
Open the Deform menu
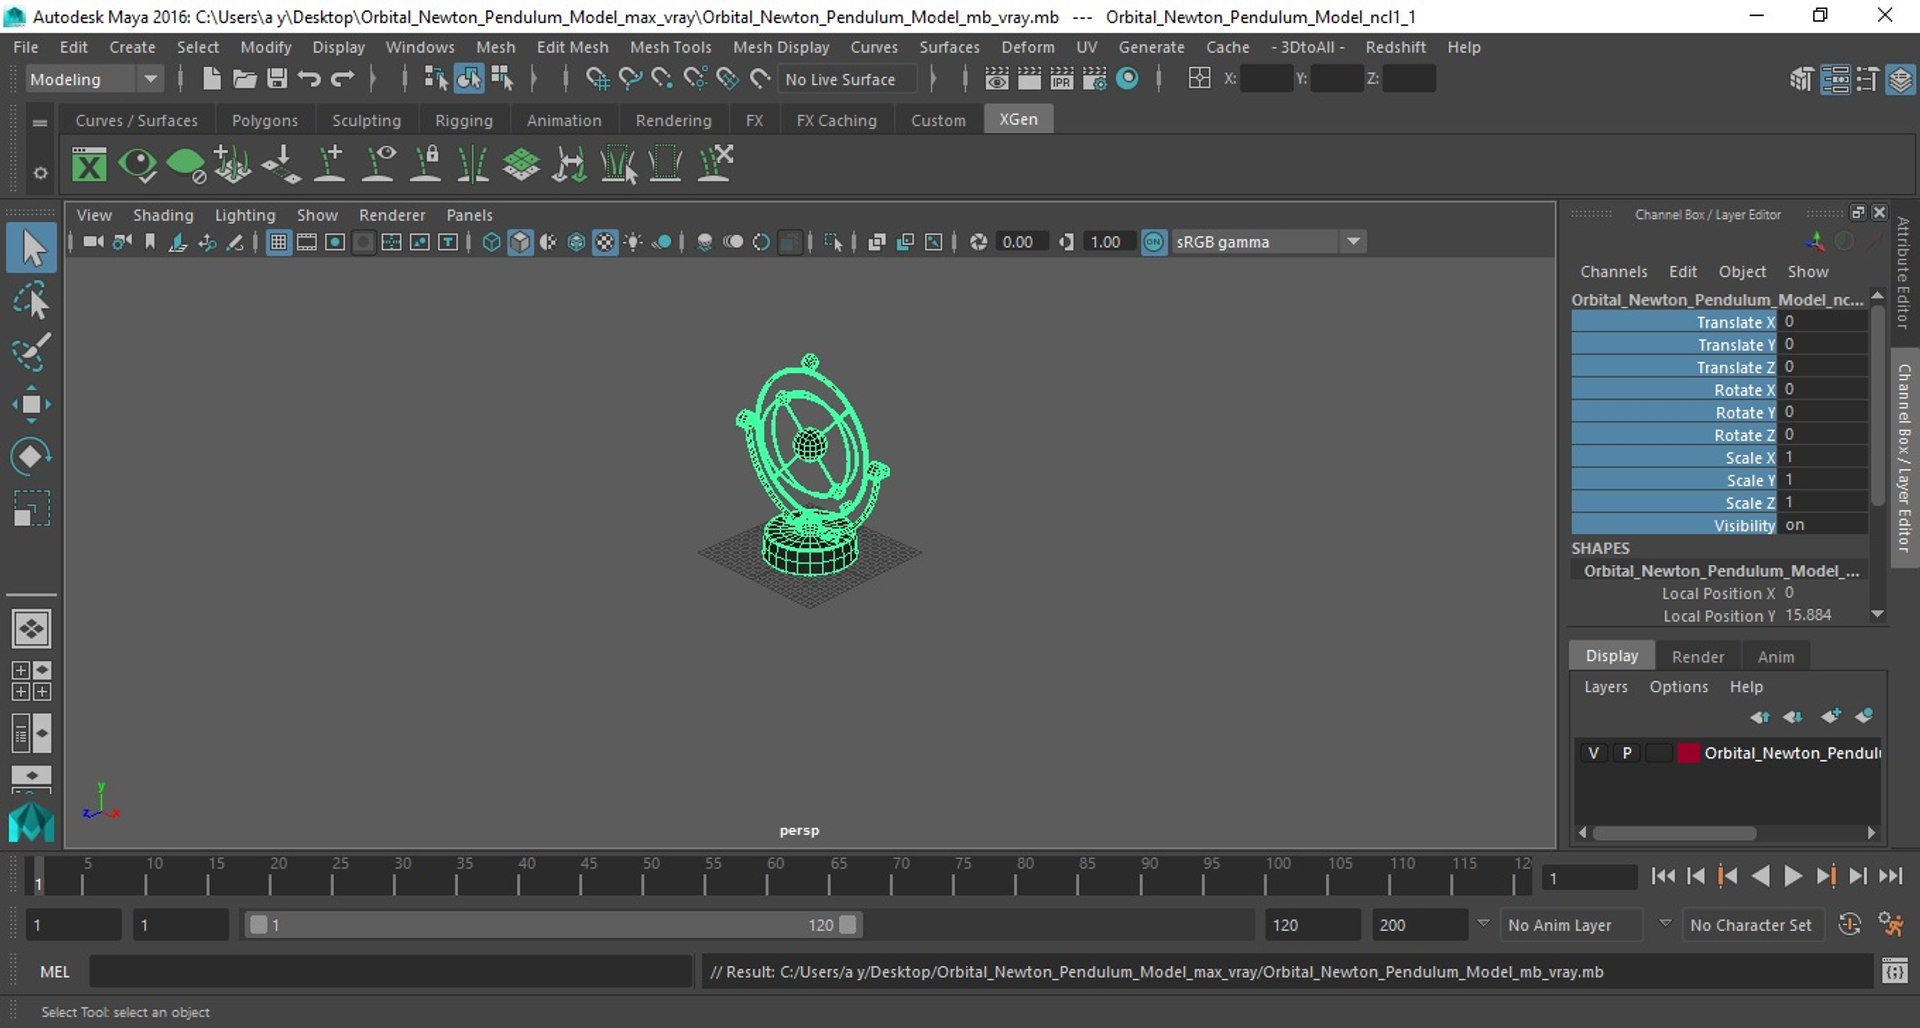[x=1027, y=47]
